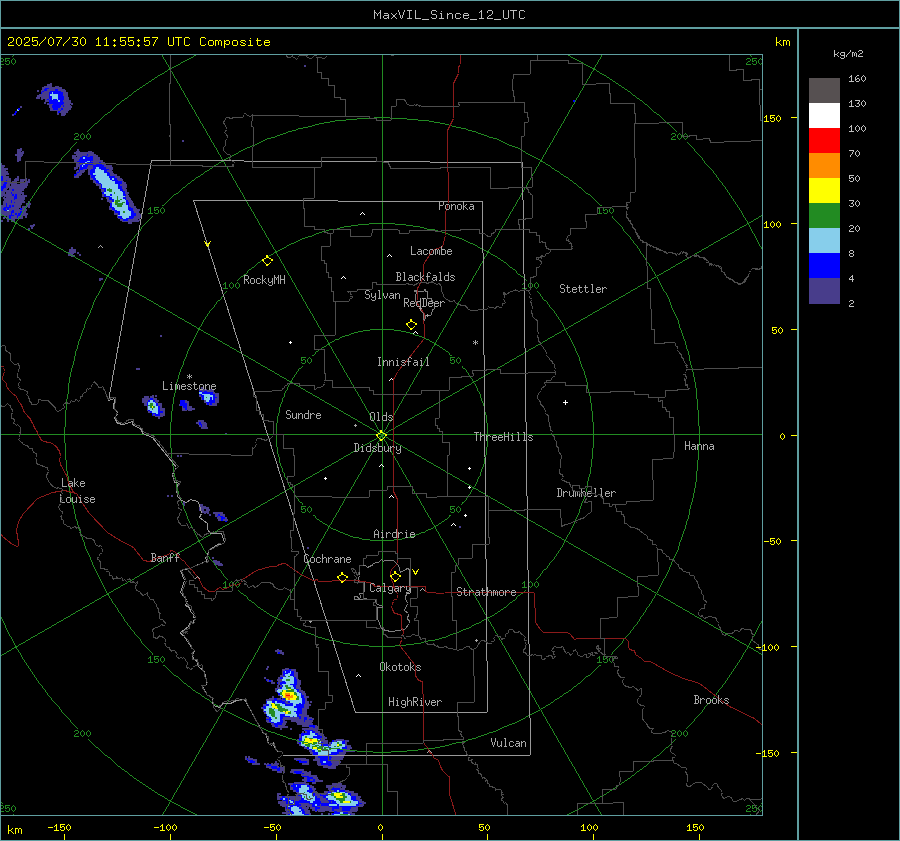Click the asterisk marker east of Innisfail
Viewport: 900px width, 841px height.
[x=475, y=343]
